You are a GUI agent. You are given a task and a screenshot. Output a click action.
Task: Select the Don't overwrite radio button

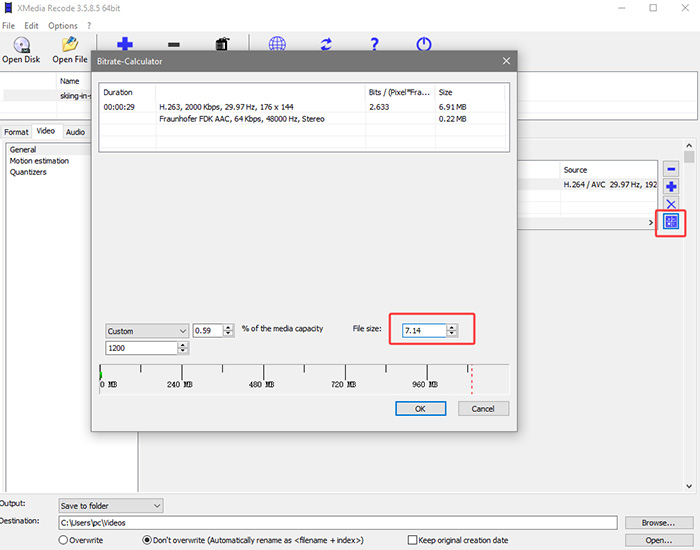pos(147,540)
